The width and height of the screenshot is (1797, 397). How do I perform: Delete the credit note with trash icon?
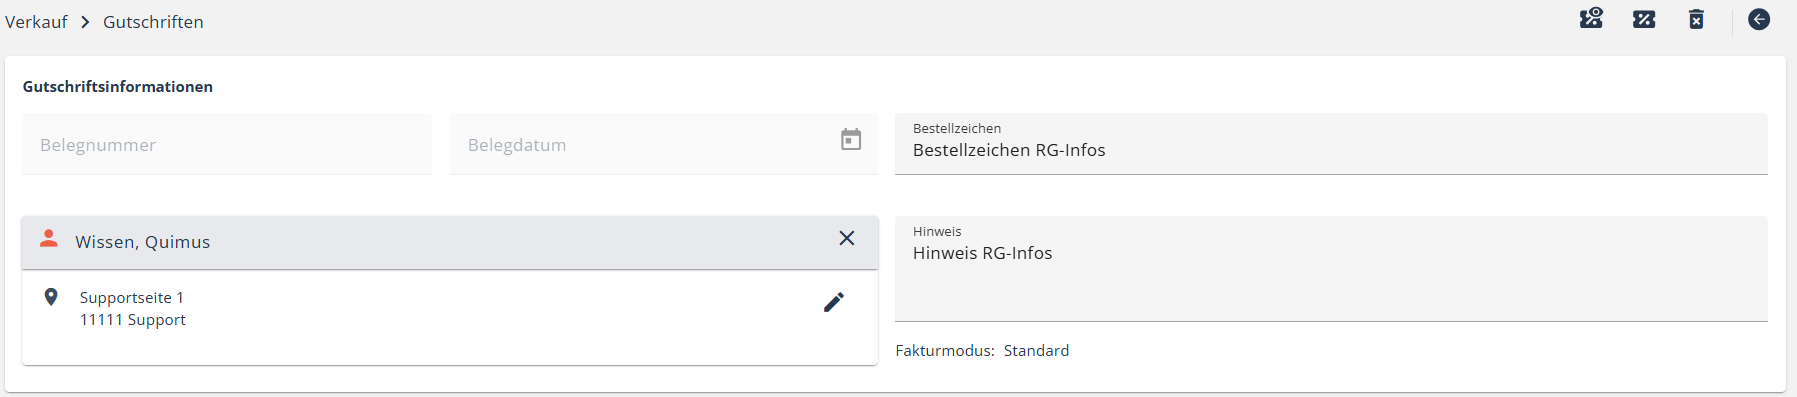pyautogui.click(x=1696, y=19)
